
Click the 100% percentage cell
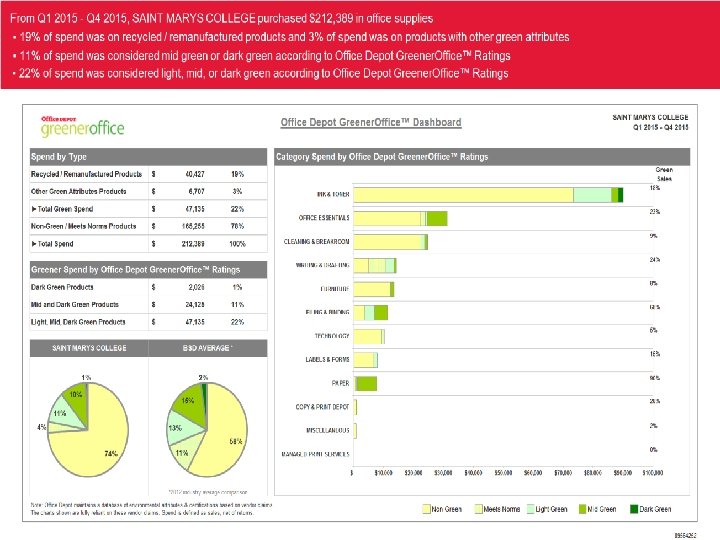pyautogui.click(x=237, y=244)
